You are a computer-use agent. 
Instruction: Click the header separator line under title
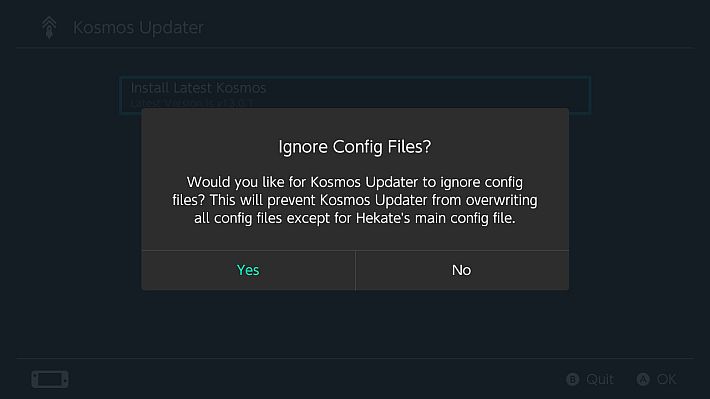point(355,47)
